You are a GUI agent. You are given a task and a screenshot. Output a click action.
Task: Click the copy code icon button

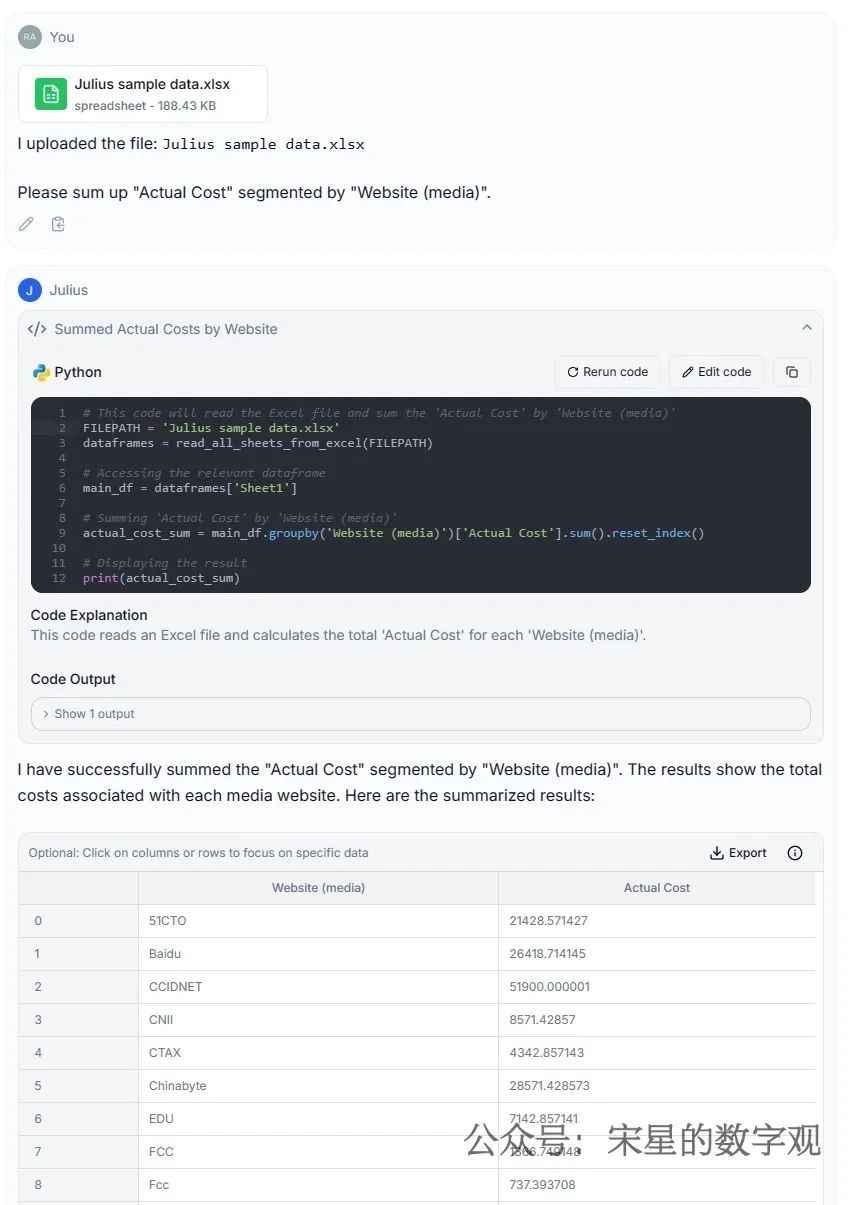coord(791,372)
